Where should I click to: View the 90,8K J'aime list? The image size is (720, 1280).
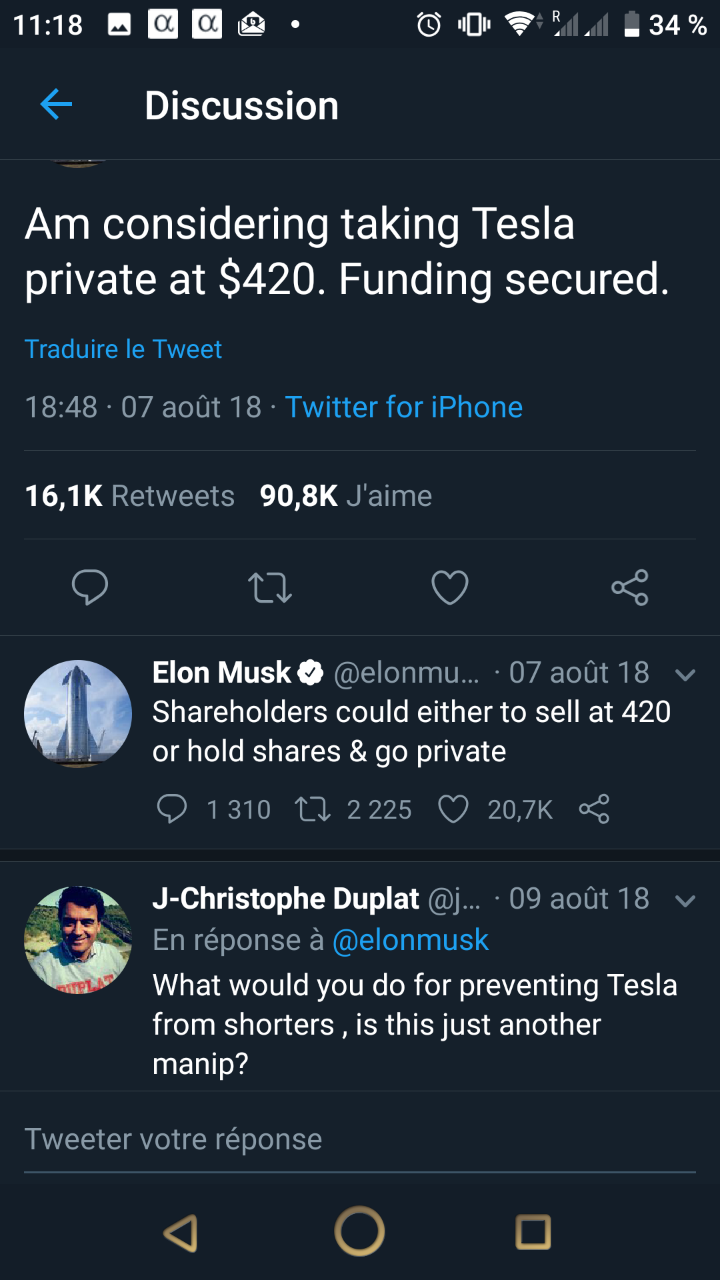pyautogui.click(x=346, y=496)
